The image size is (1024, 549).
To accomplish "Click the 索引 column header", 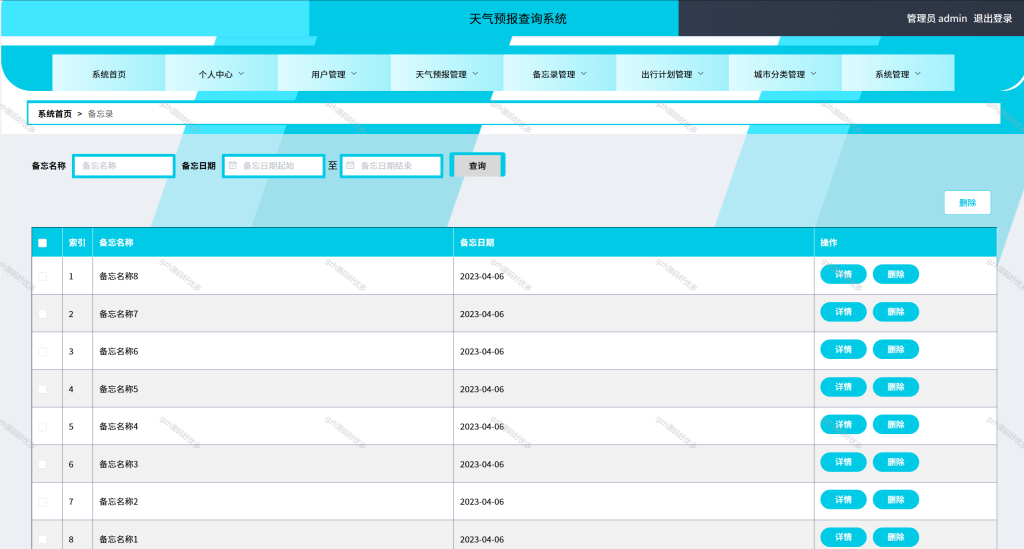I will (77, 243).
